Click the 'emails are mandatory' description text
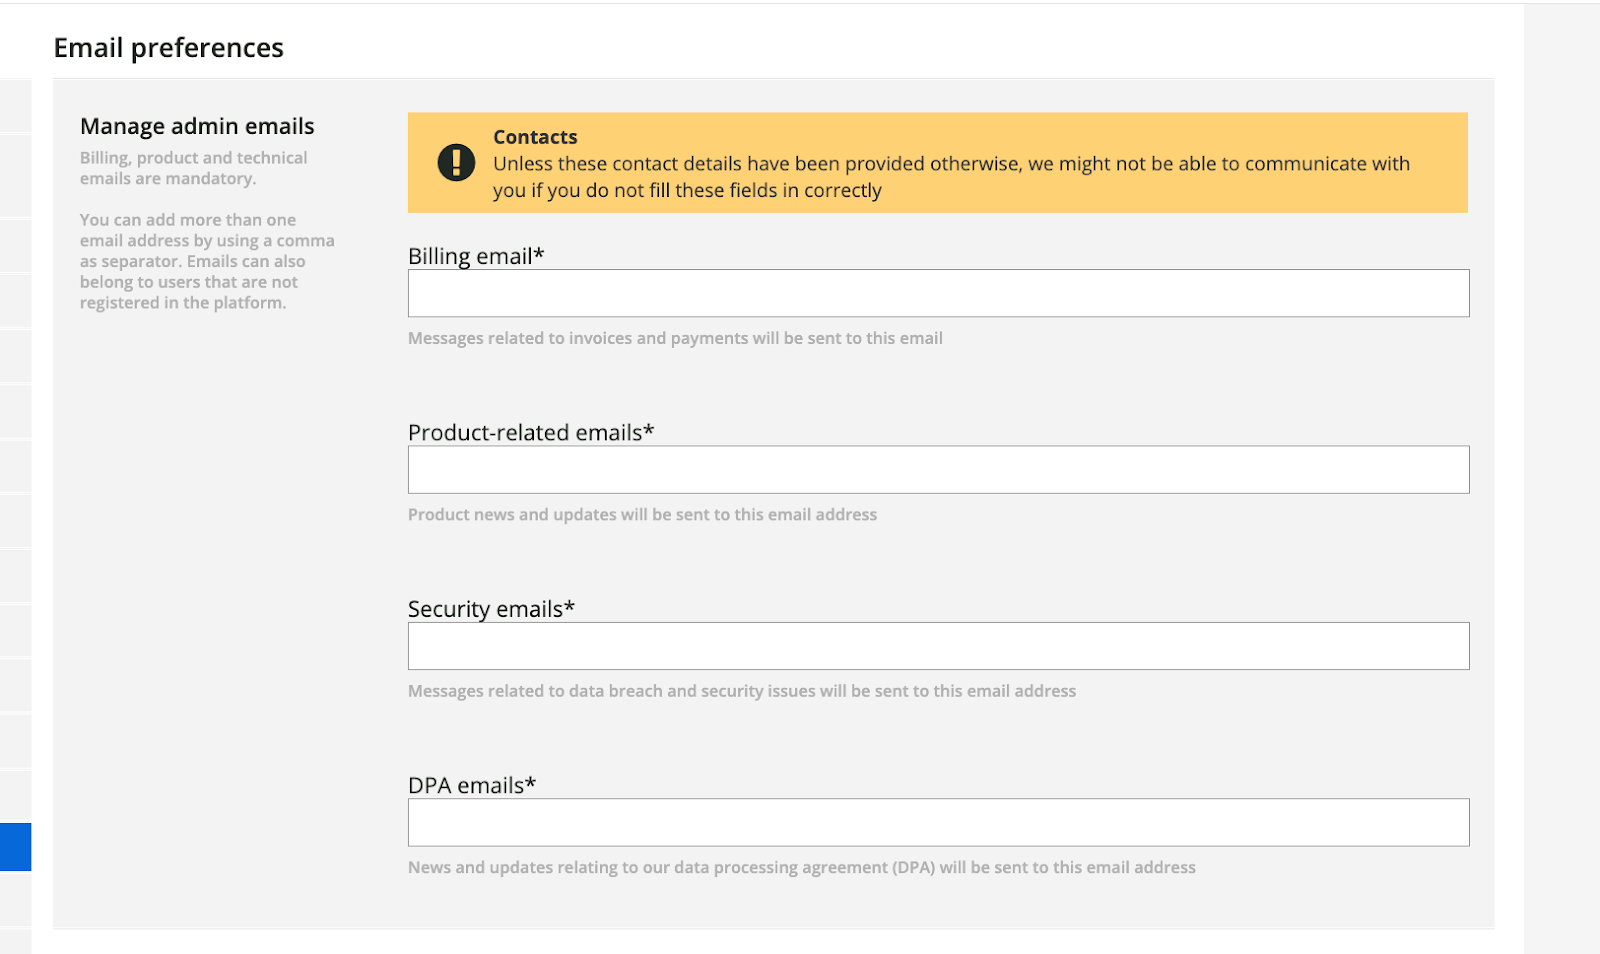 pos(193,168)
